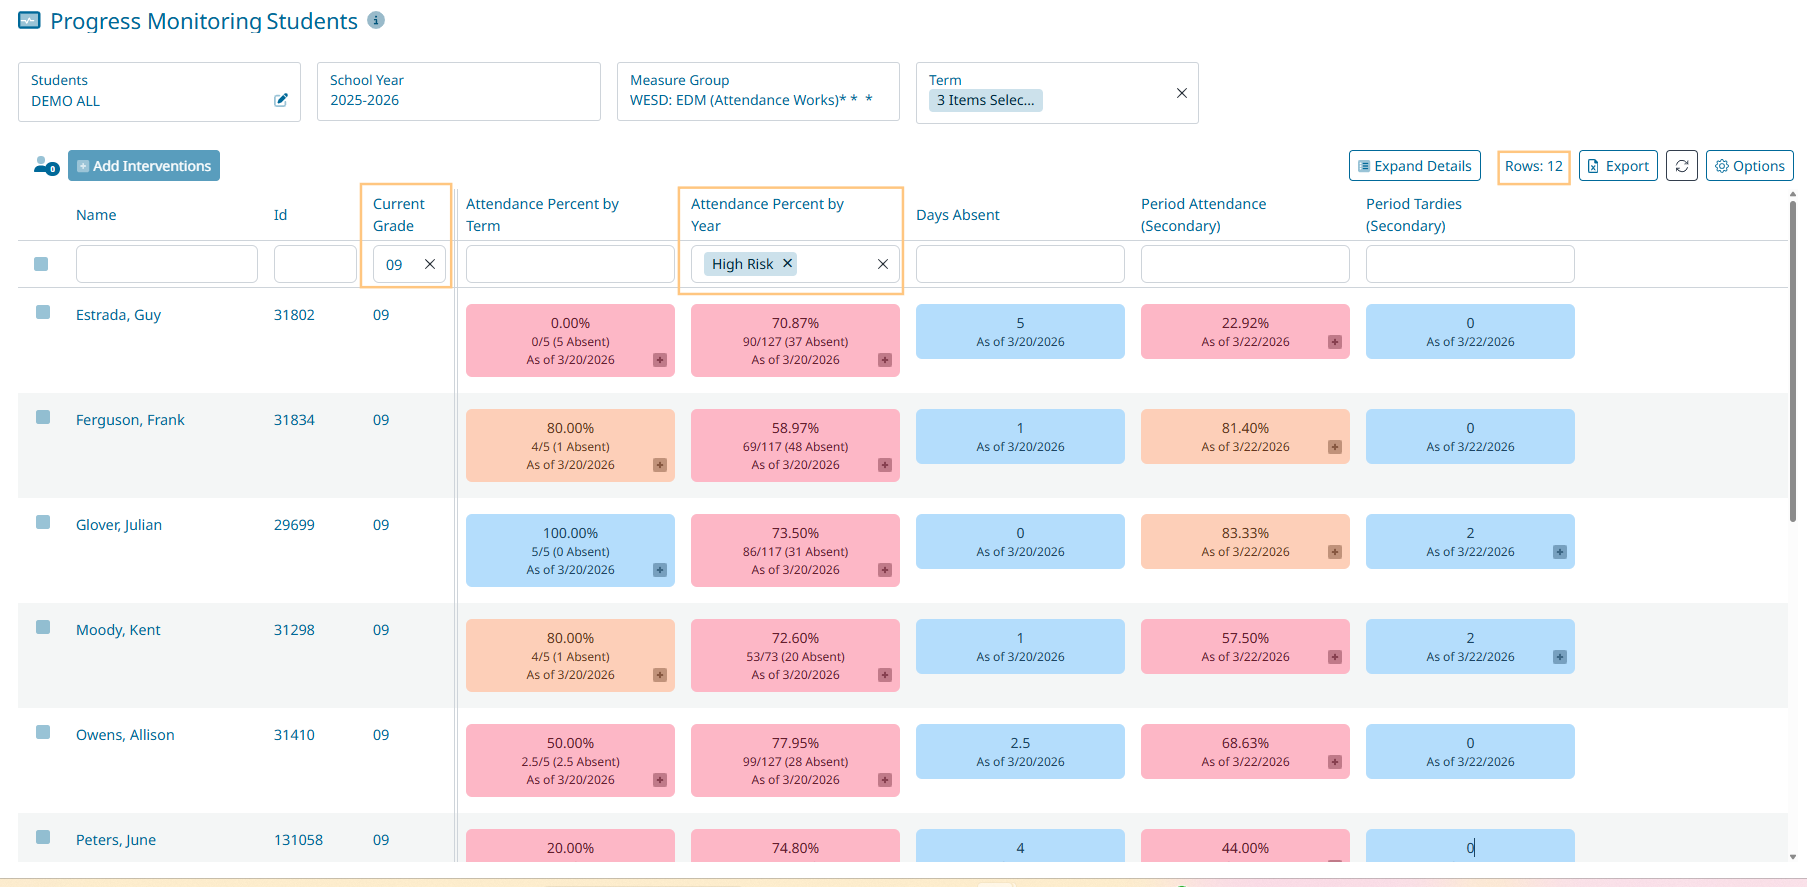Clear the Term selection with X icon
The height and width of the screenshot is (887, 1807).
[1182, 93]
